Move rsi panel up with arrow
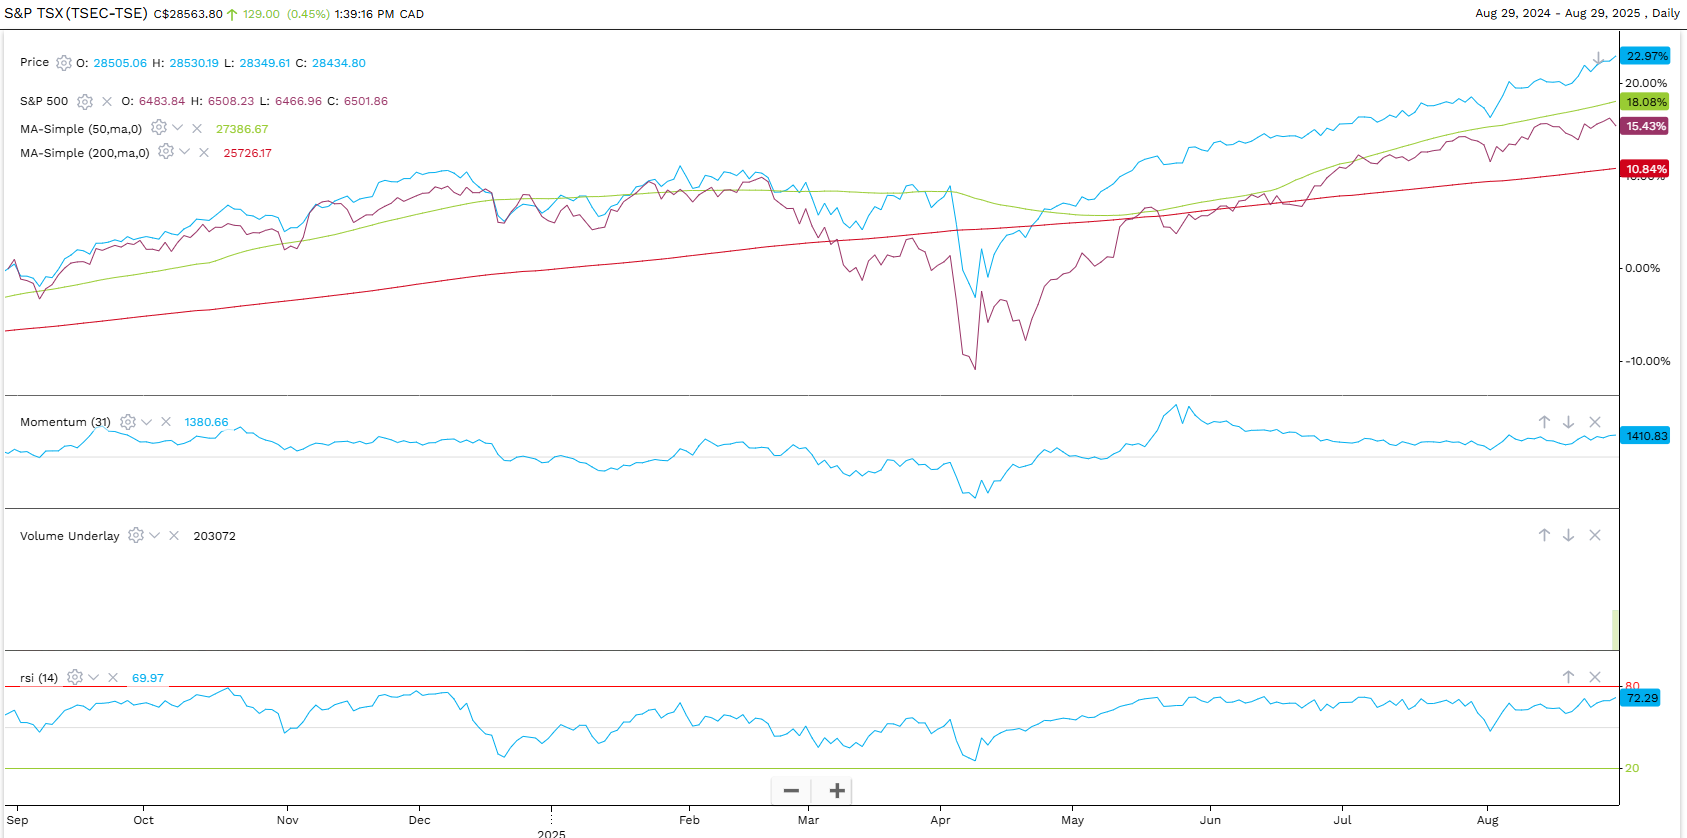1687x838 pixels. click(x=1568, y=677)
